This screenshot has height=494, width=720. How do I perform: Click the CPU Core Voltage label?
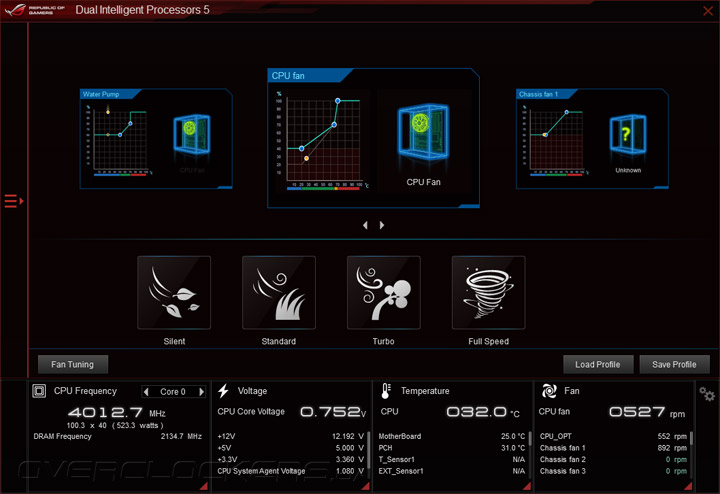tap(251, 412)
